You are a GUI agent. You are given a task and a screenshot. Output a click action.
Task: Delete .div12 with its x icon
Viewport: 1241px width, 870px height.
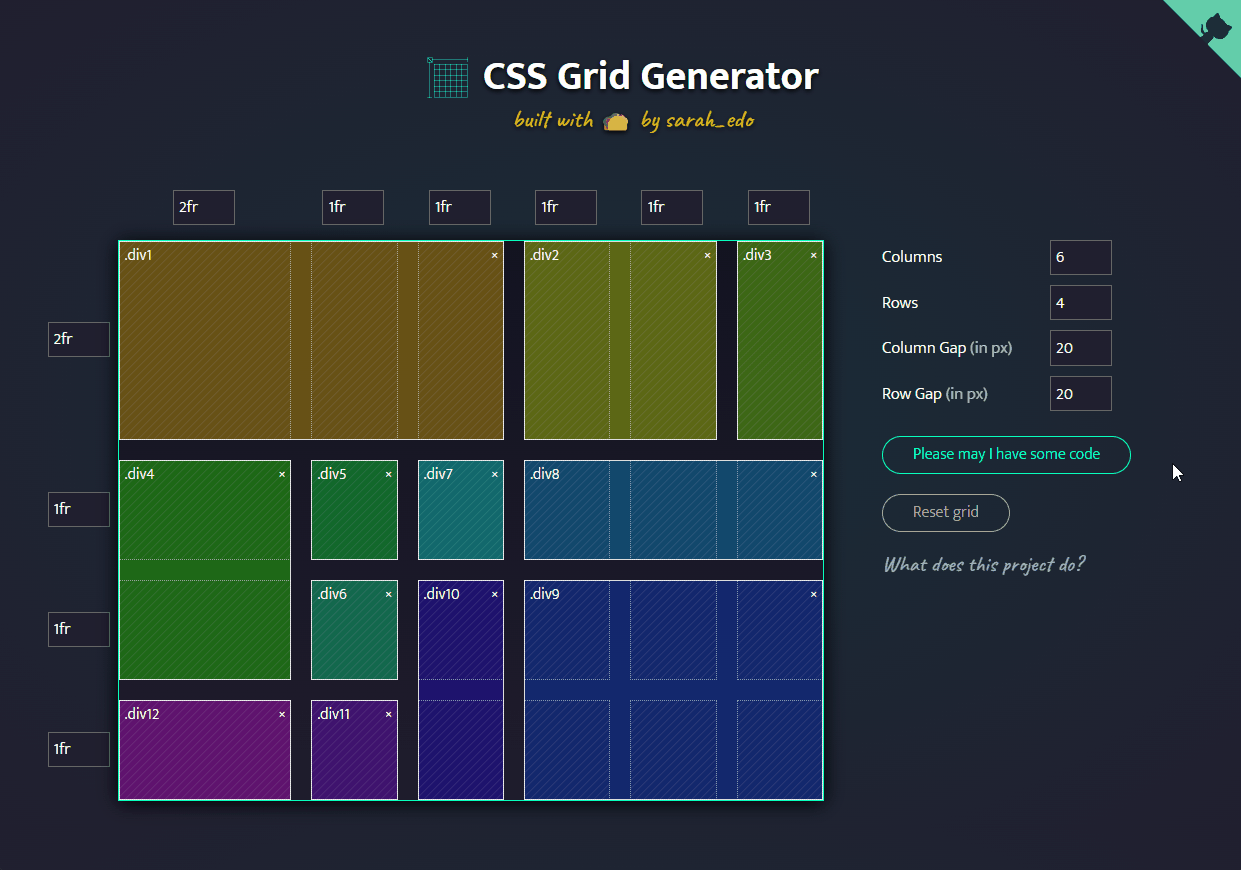click(x=282, y=715)
